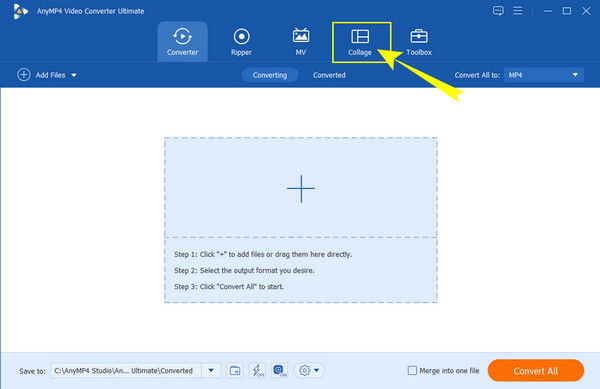Click the large plus to add files

pos(301,188)
